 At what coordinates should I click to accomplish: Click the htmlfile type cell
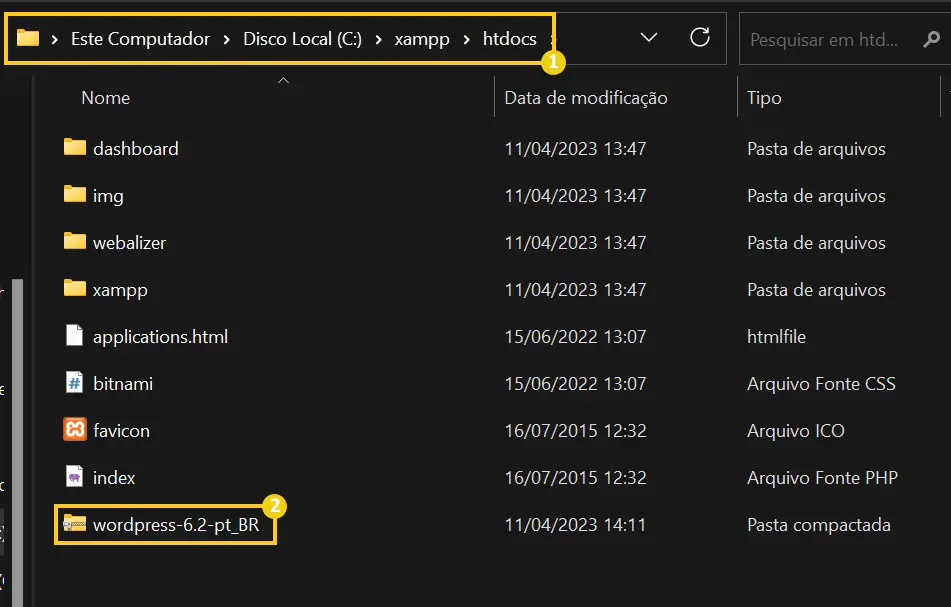pyautogui.click(x=776, y=337)
